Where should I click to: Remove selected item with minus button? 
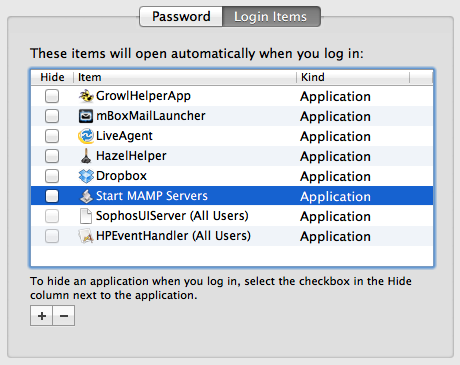pyautogui.click(x=64, y=315)
